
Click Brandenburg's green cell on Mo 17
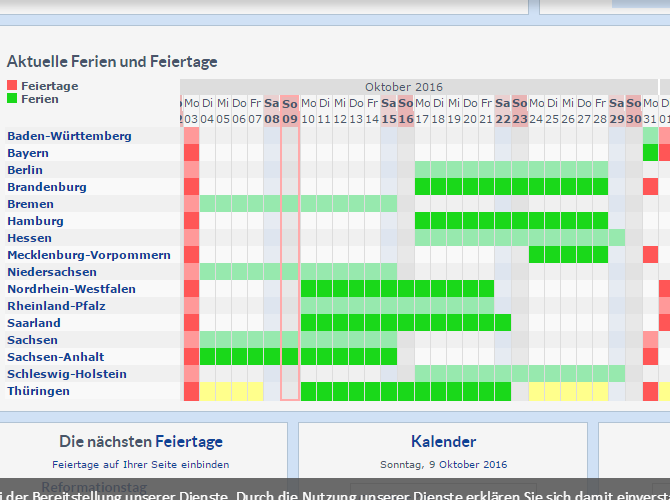click(423, 187)
